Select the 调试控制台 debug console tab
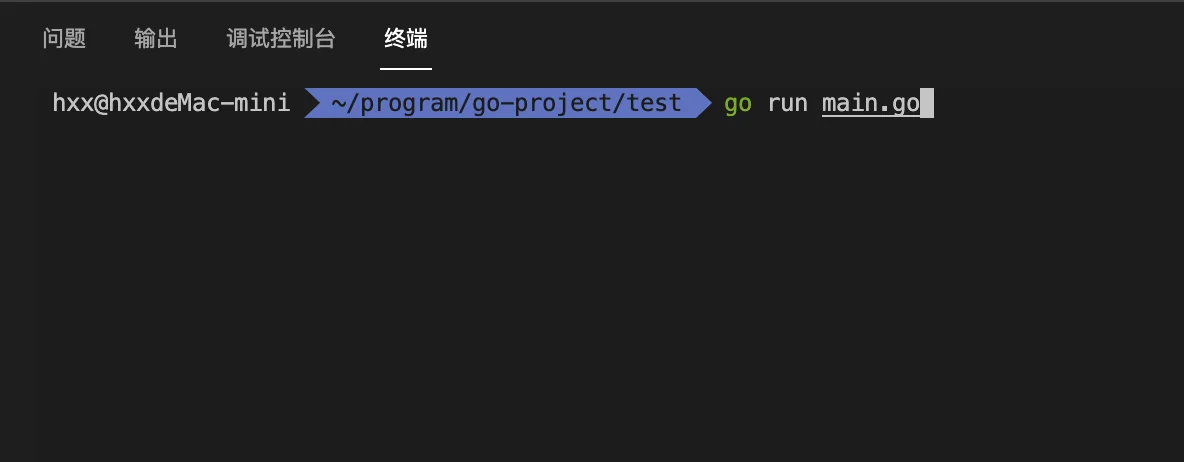 click(280, 38)
